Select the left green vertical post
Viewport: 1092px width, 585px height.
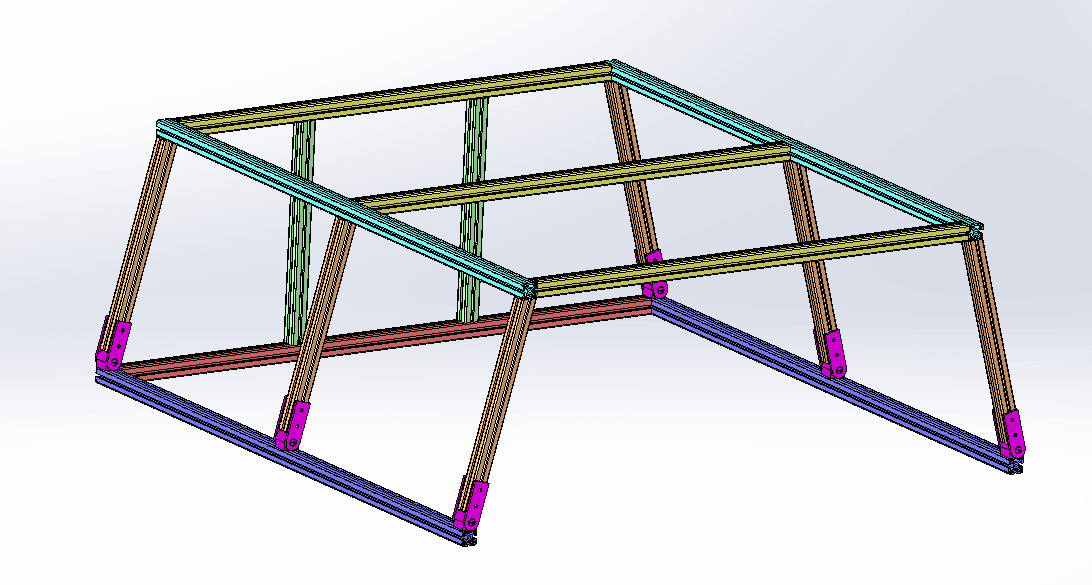[300, 231]
